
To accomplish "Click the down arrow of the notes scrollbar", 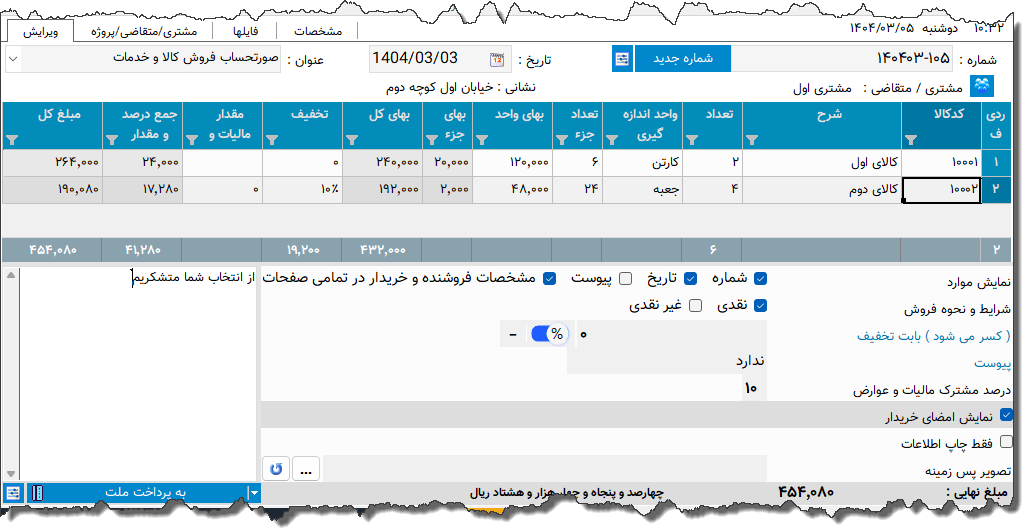I will [x=10, y=474].
